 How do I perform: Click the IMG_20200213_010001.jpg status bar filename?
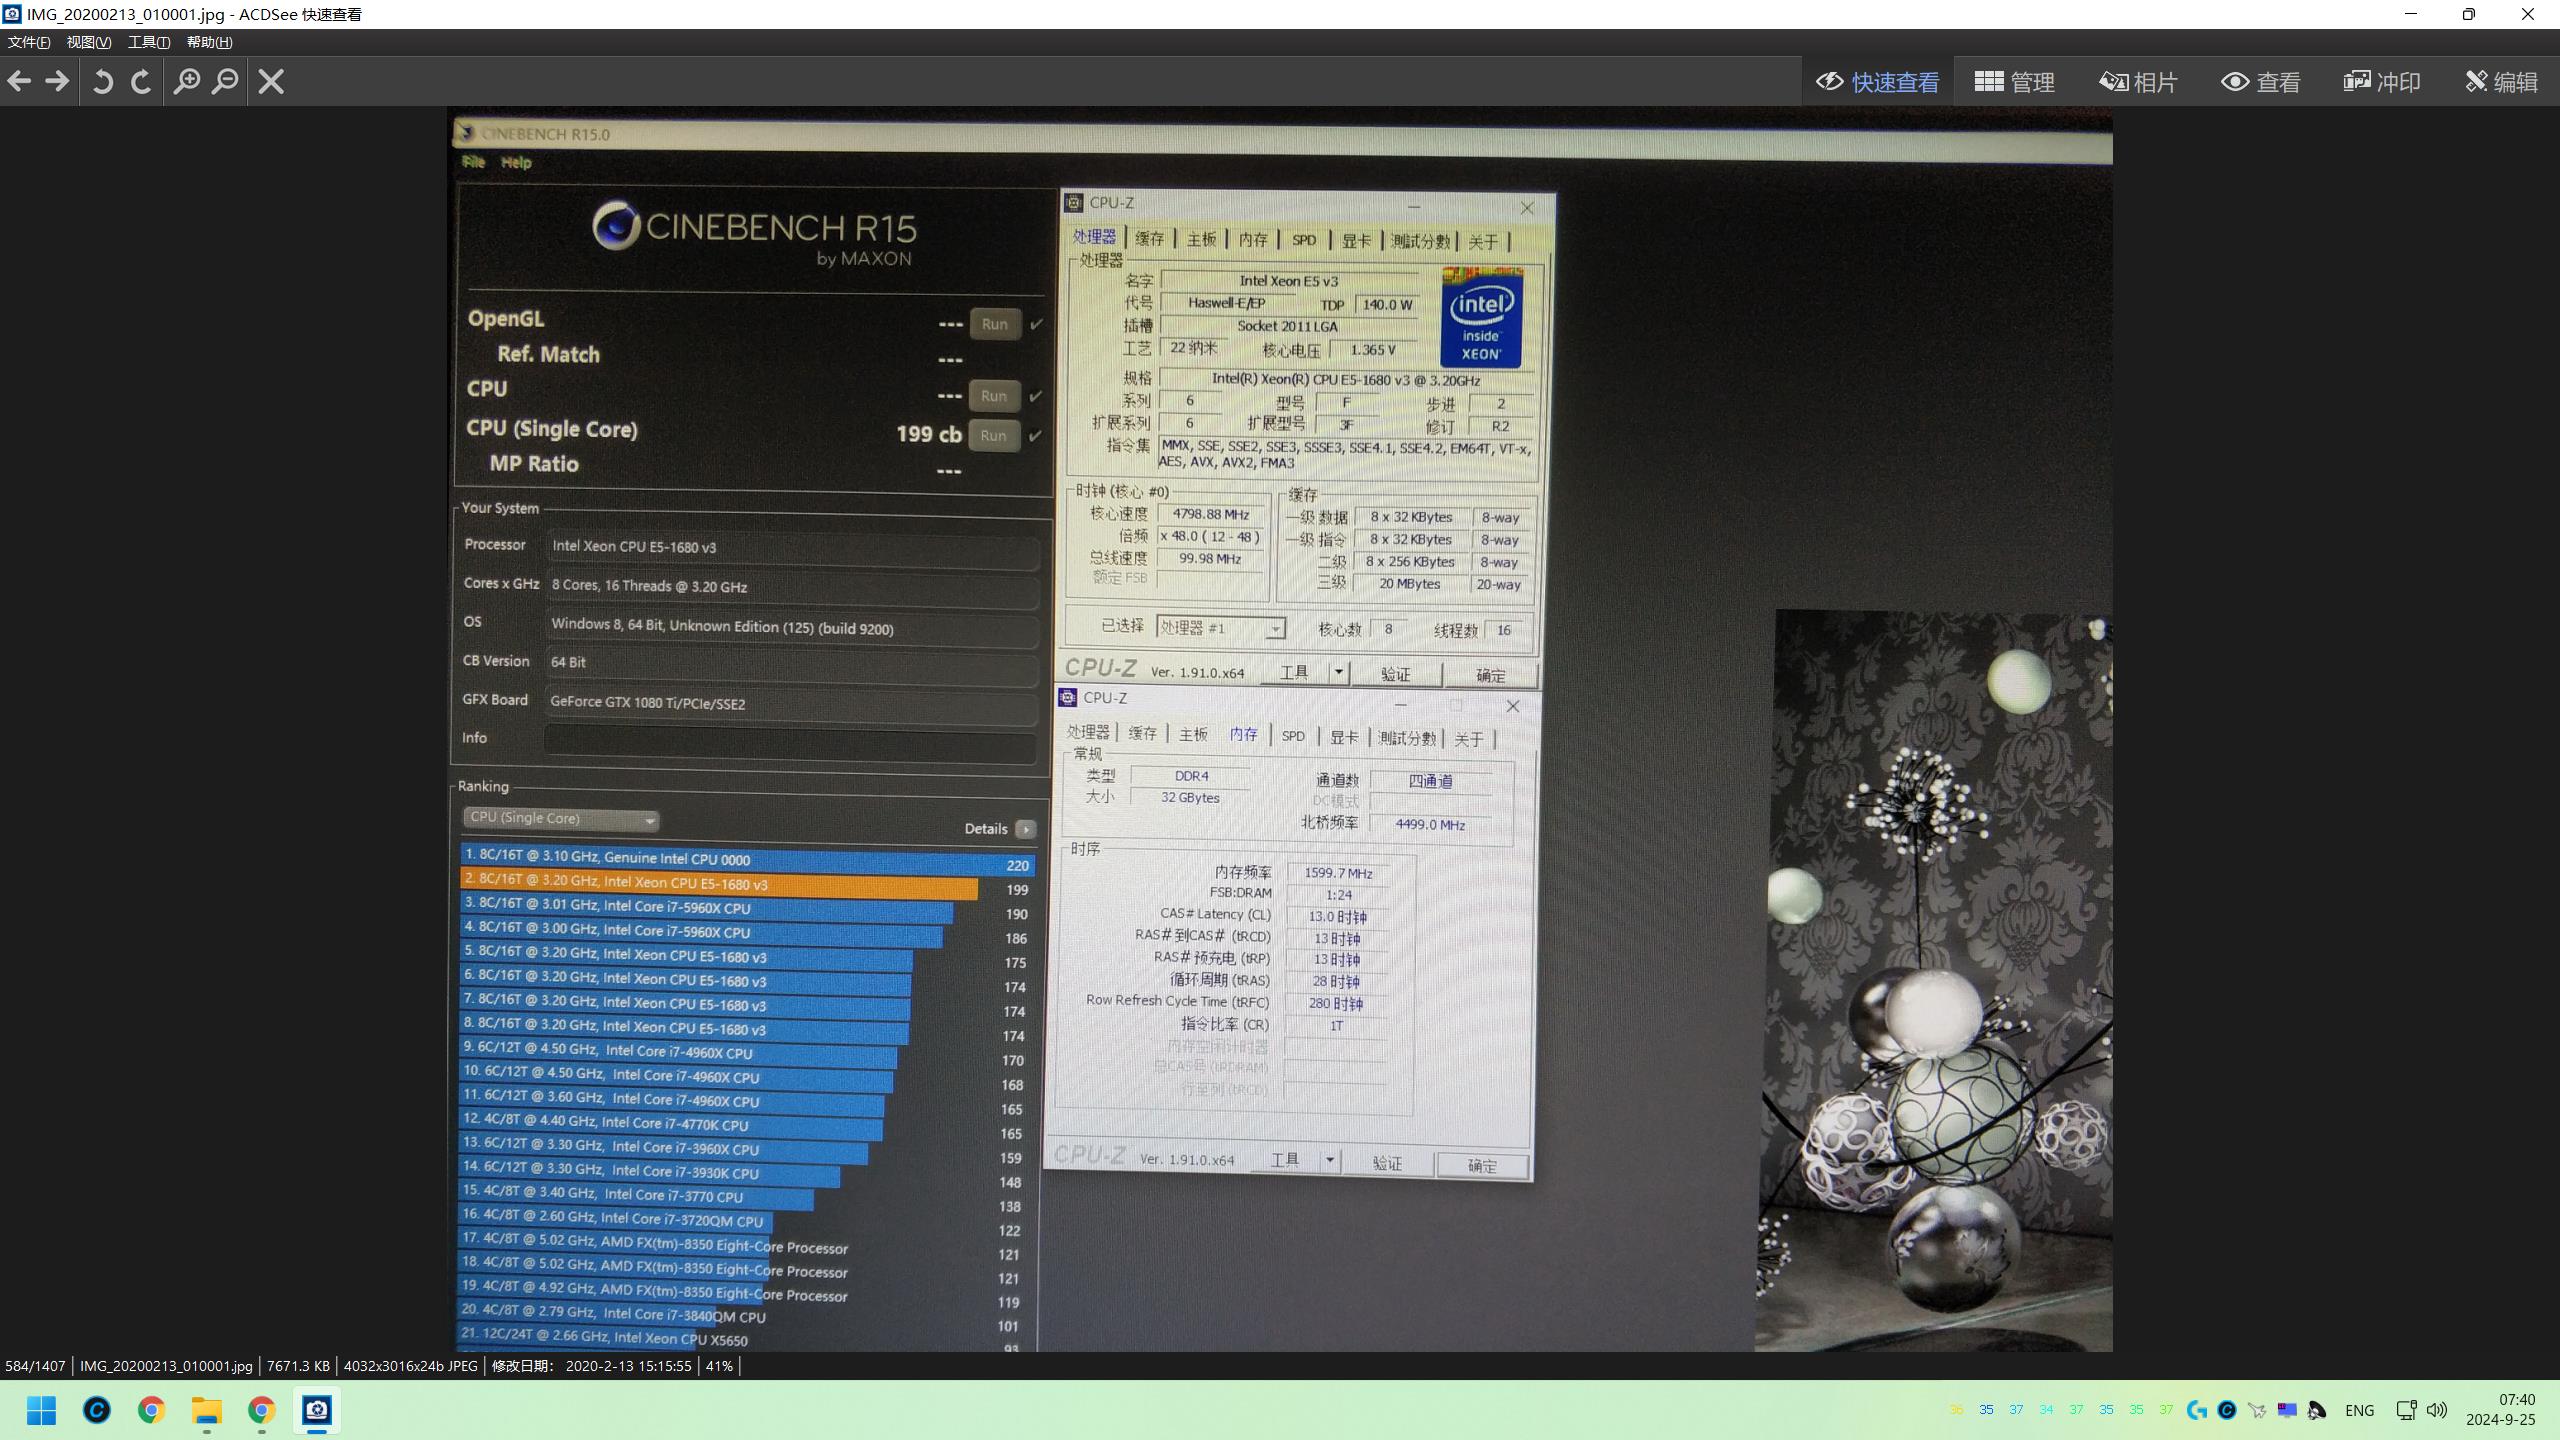pos(166,1366)
